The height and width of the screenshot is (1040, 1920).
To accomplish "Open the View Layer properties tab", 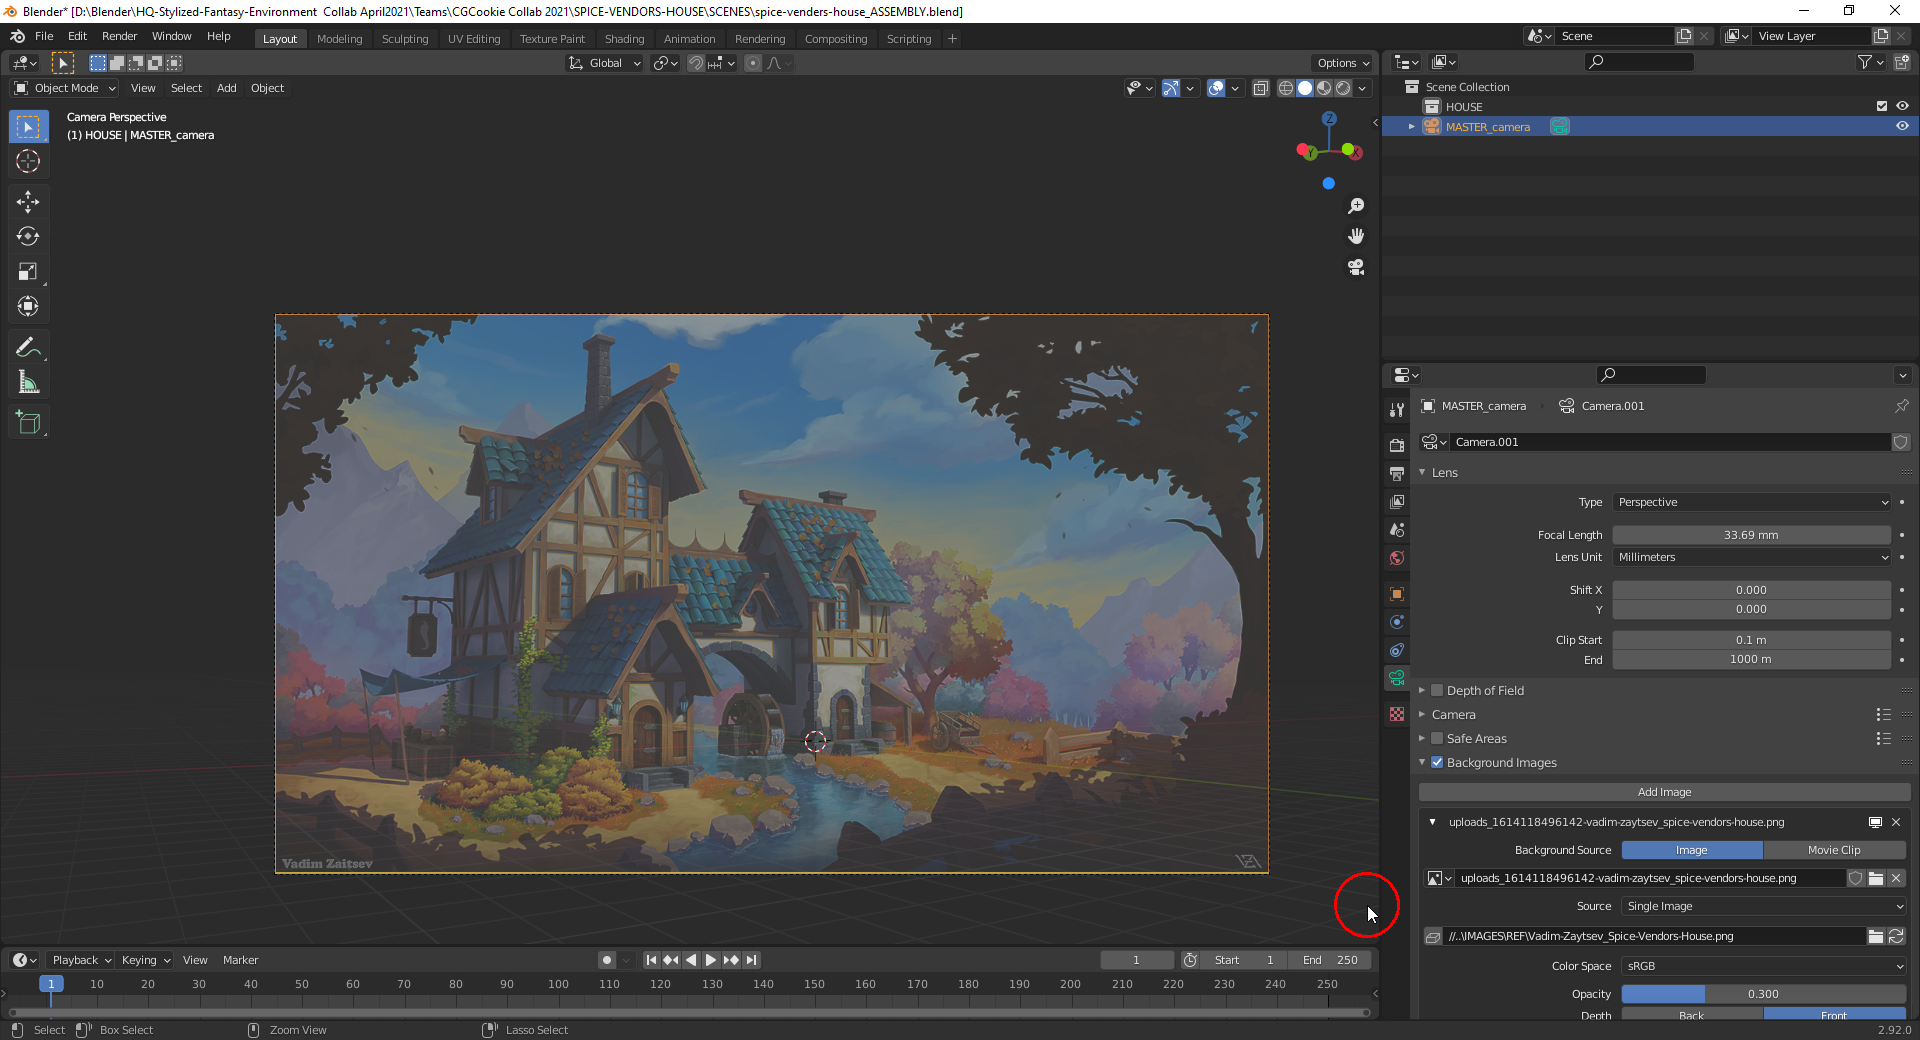I will 1397,501.
